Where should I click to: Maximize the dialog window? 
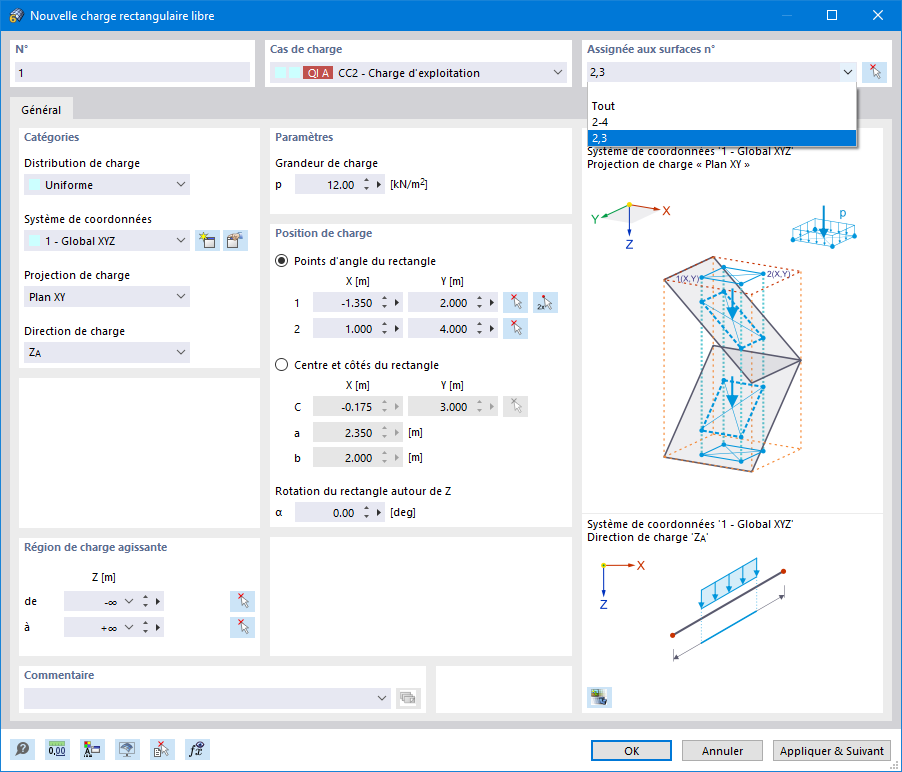tap(832, 16)
